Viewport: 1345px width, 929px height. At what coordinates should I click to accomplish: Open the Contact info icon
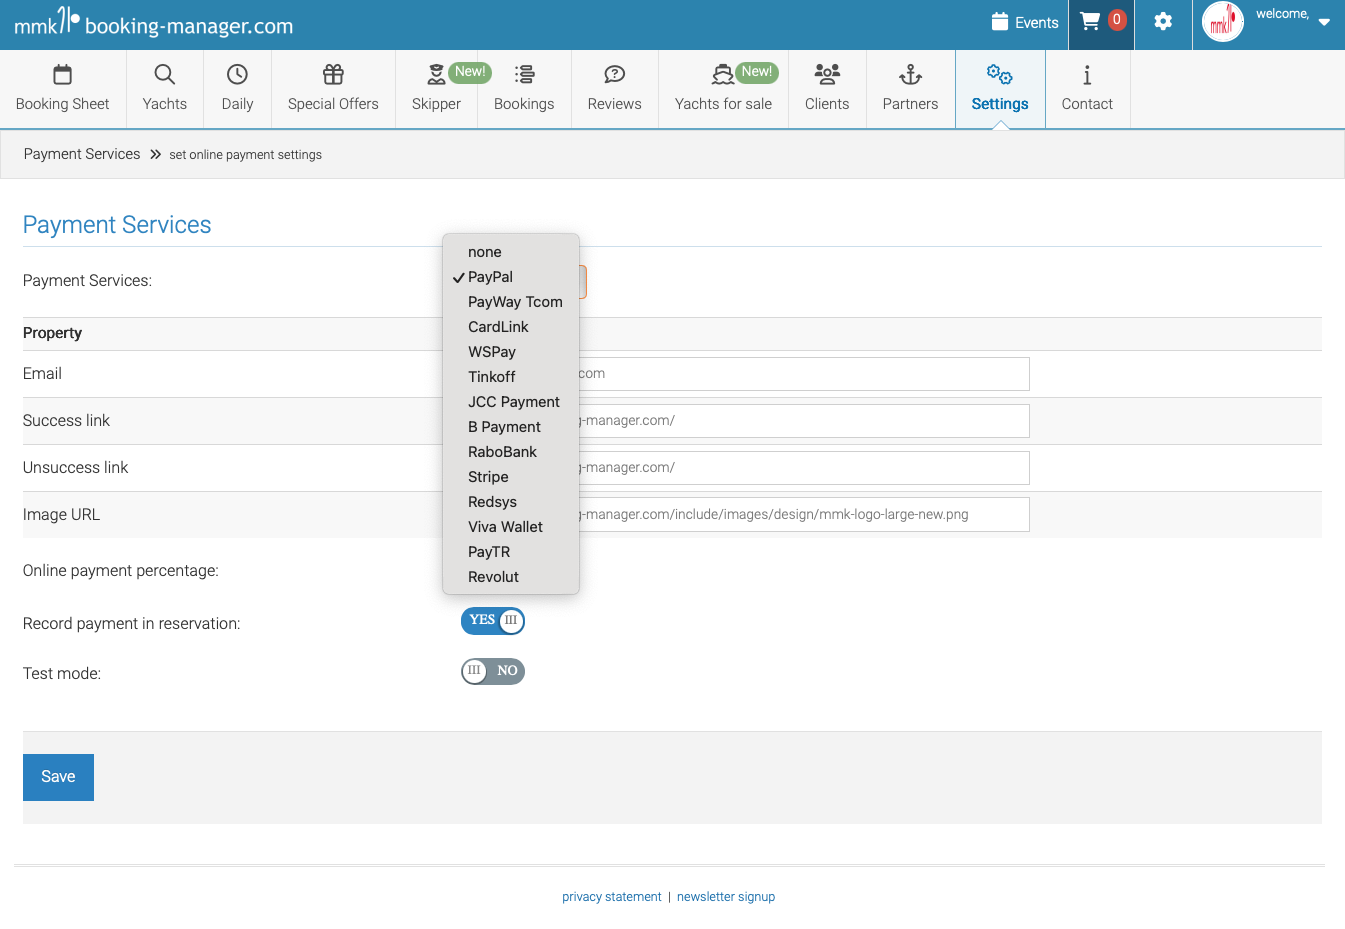[1087, 74]
